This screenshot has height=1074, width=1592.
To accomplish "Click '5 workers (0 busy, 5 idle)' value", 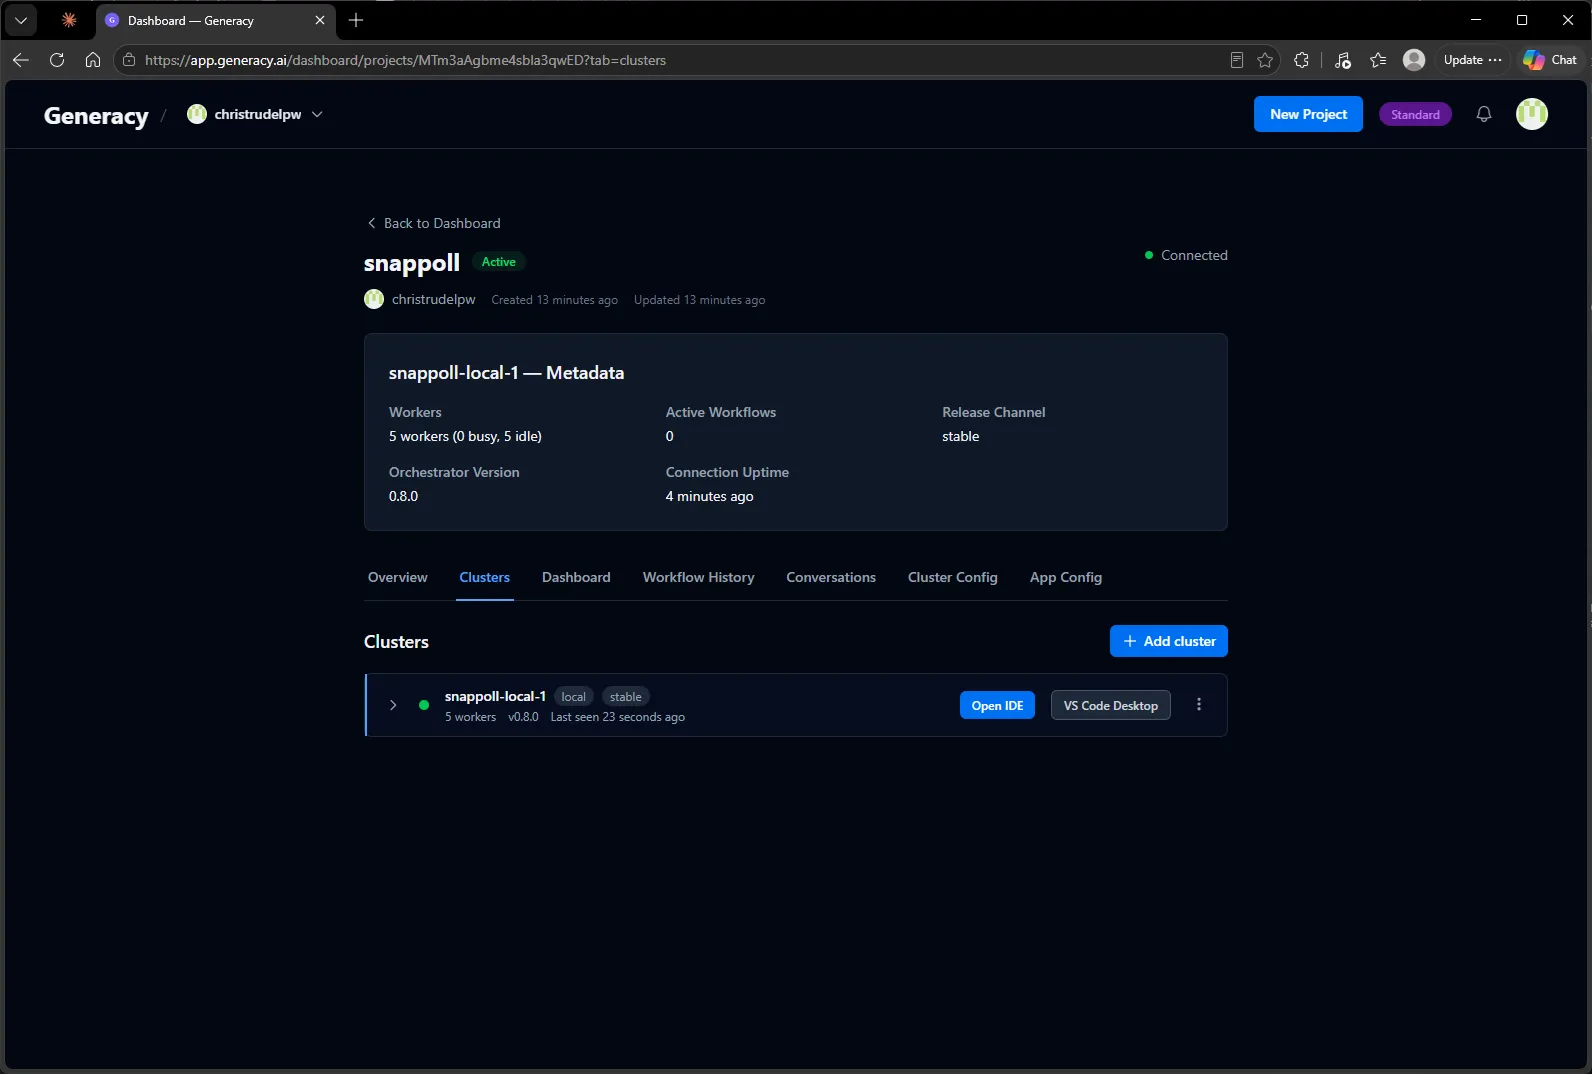I will (465, 436).
